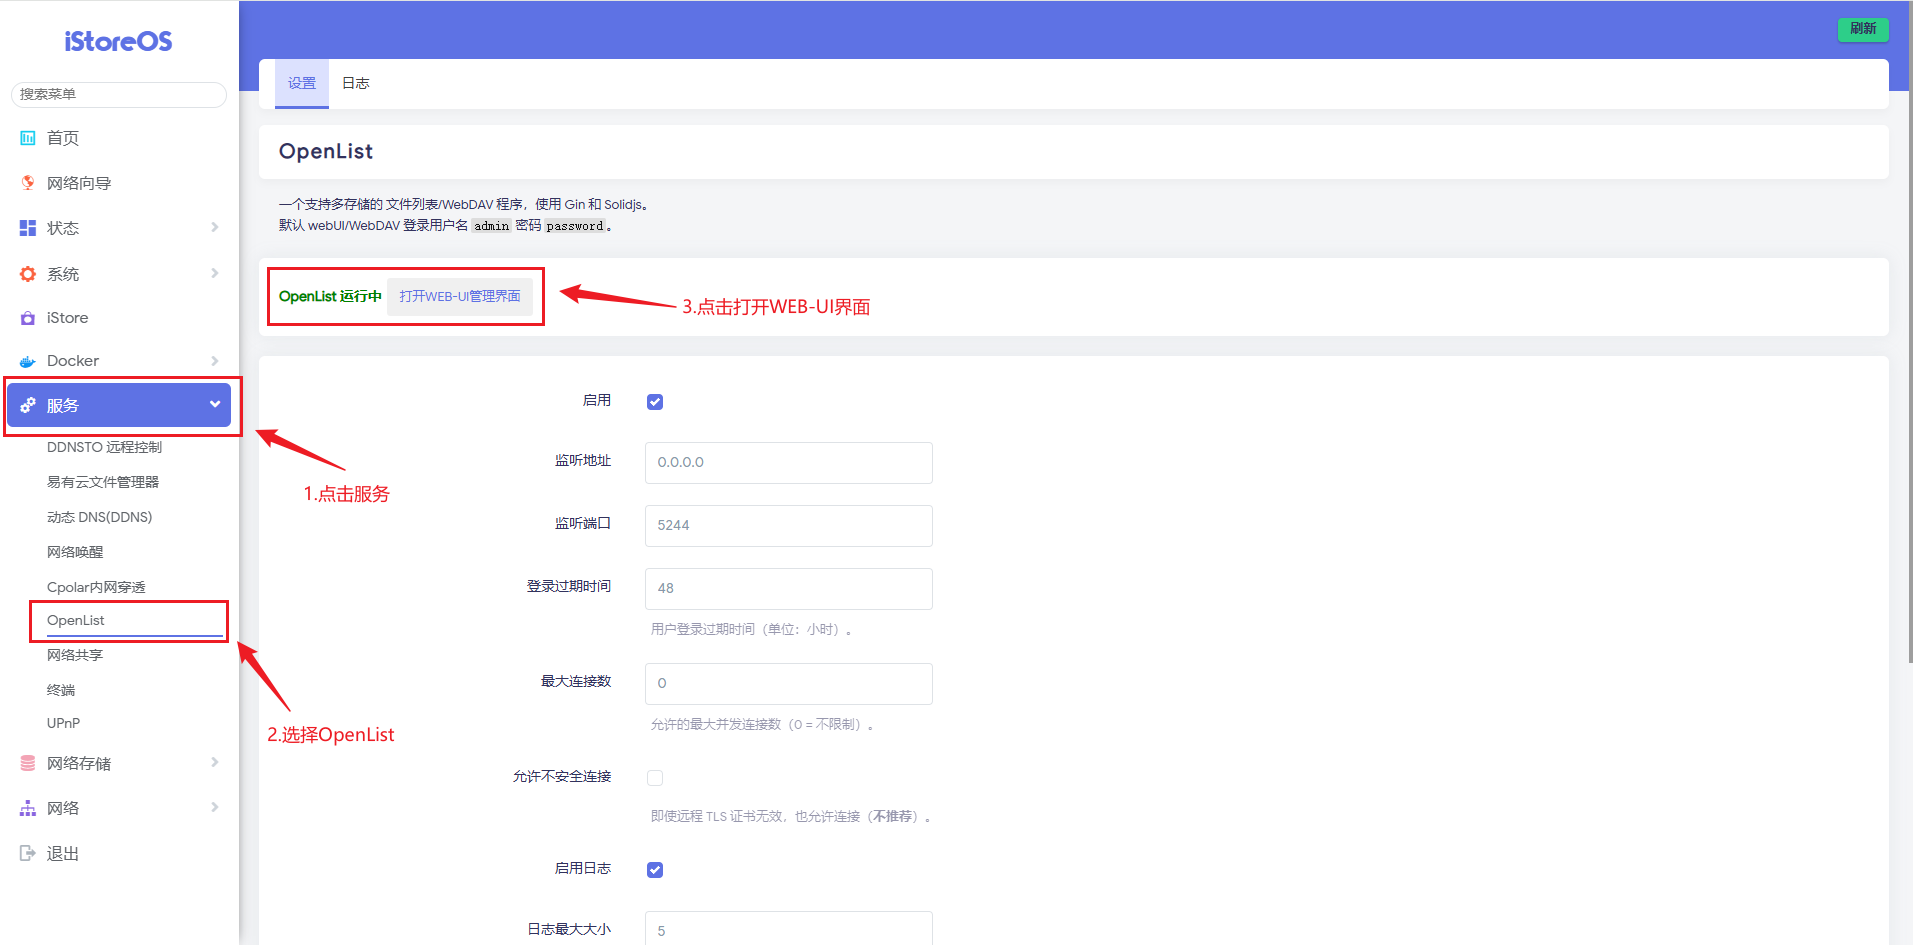Open 网络唤醒 menu item
The width and height of the screenshot is (1913, 945).
tap(75, 552)
